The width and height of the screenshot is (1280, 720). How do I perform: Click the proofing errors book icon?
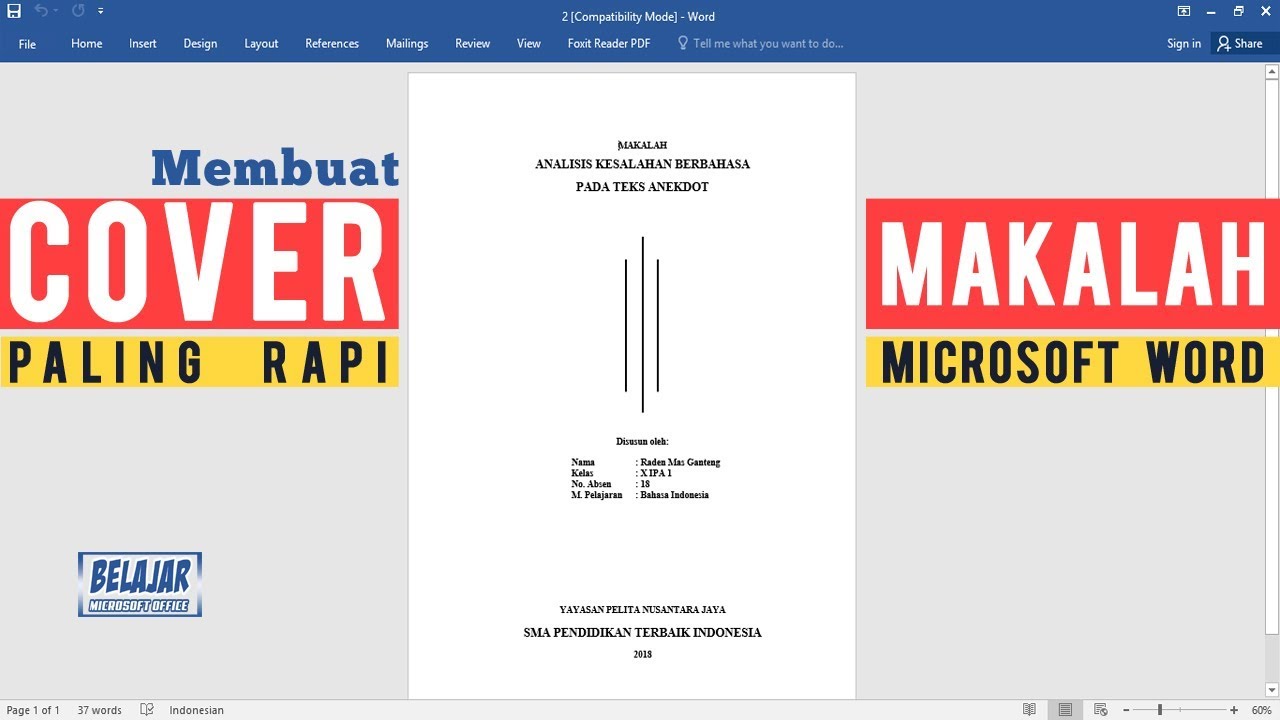point(147,710)
